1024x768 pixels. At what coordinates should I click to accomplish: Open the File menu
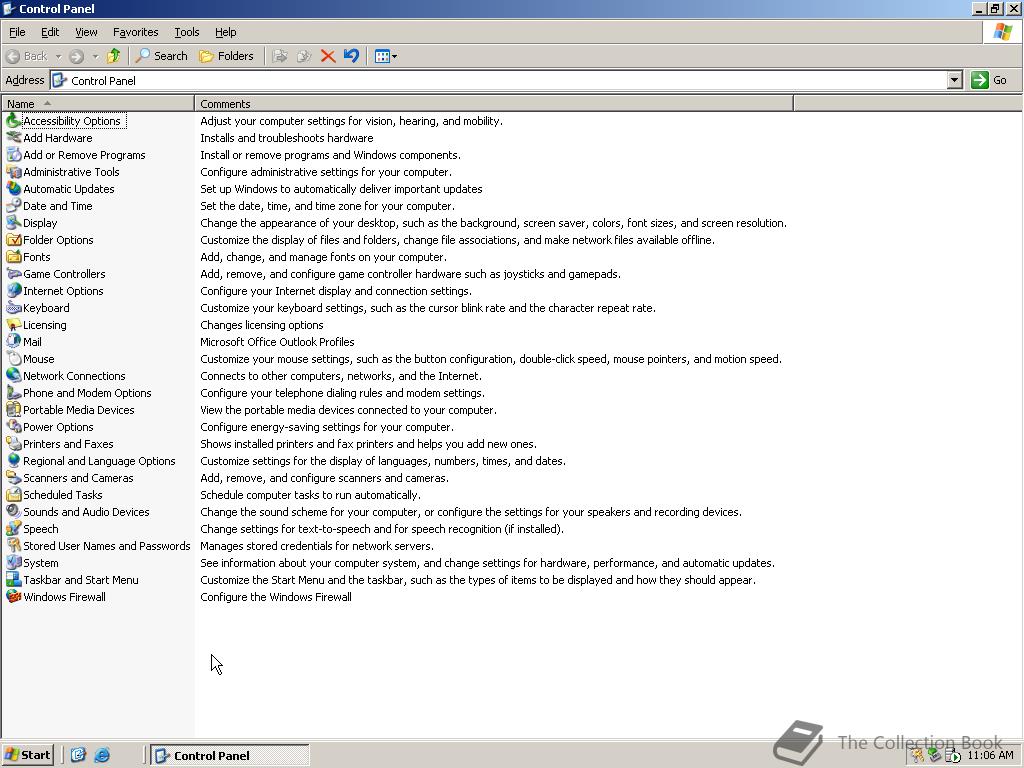coord(17,32)
